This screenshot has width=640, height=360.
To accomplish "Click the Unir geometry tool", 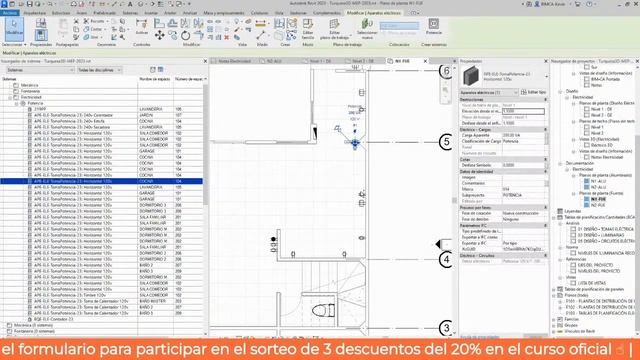I will pyautogui.click(x=92, y=37).
